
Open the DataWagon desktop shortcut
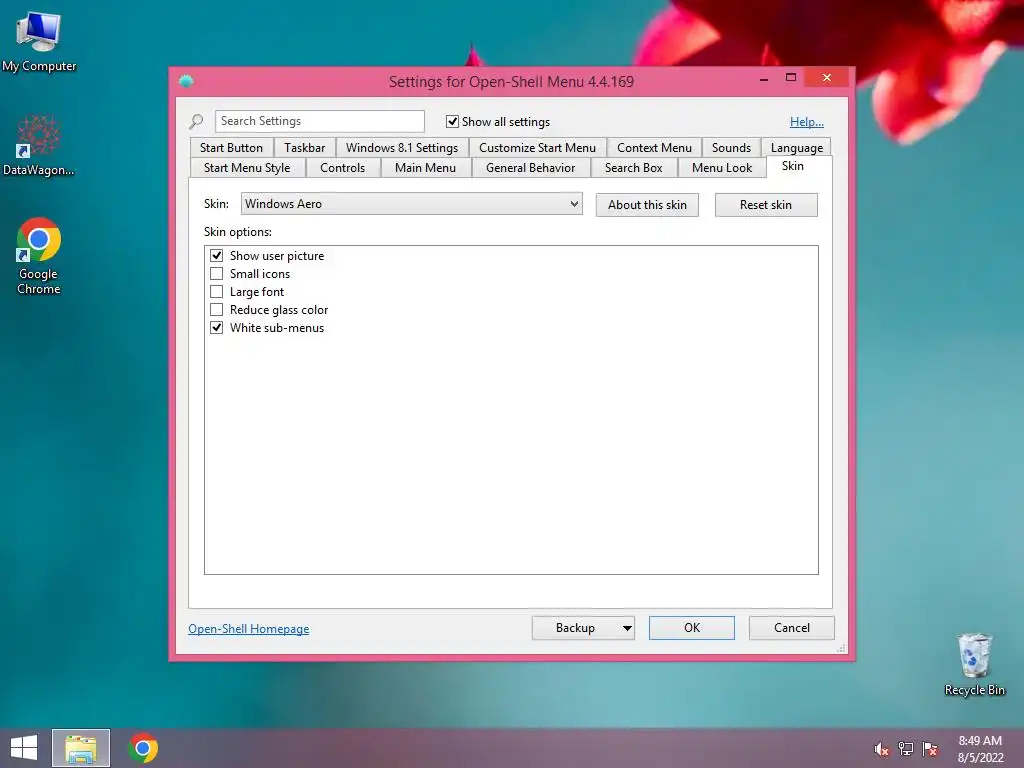click(x=39, y=146)
